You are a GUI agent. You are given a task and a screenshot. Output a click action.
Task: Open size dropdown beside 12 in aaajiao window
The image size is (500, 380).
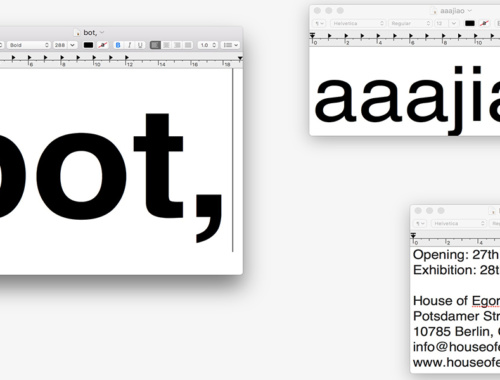tap(454, 23)
